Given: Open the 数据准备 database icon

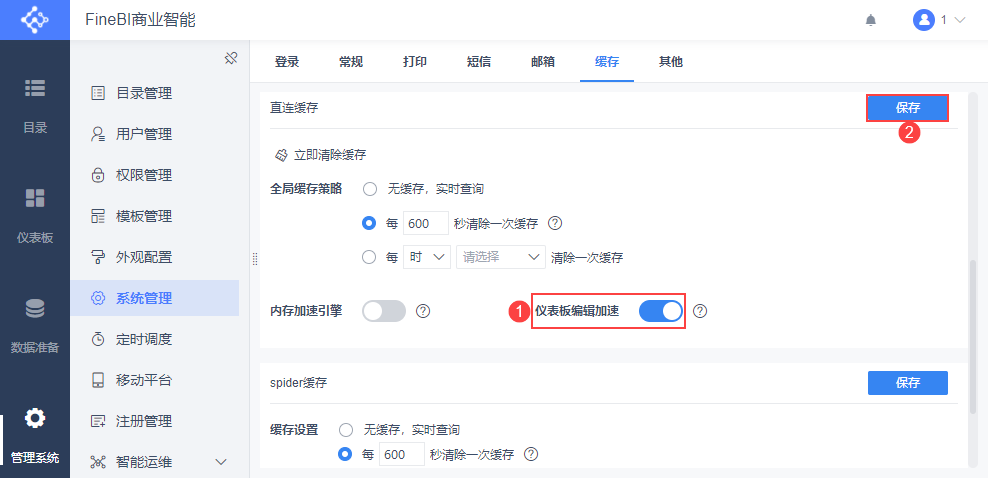Looking at the screenshot, I should pyautogui.click(x=35, y=308).
